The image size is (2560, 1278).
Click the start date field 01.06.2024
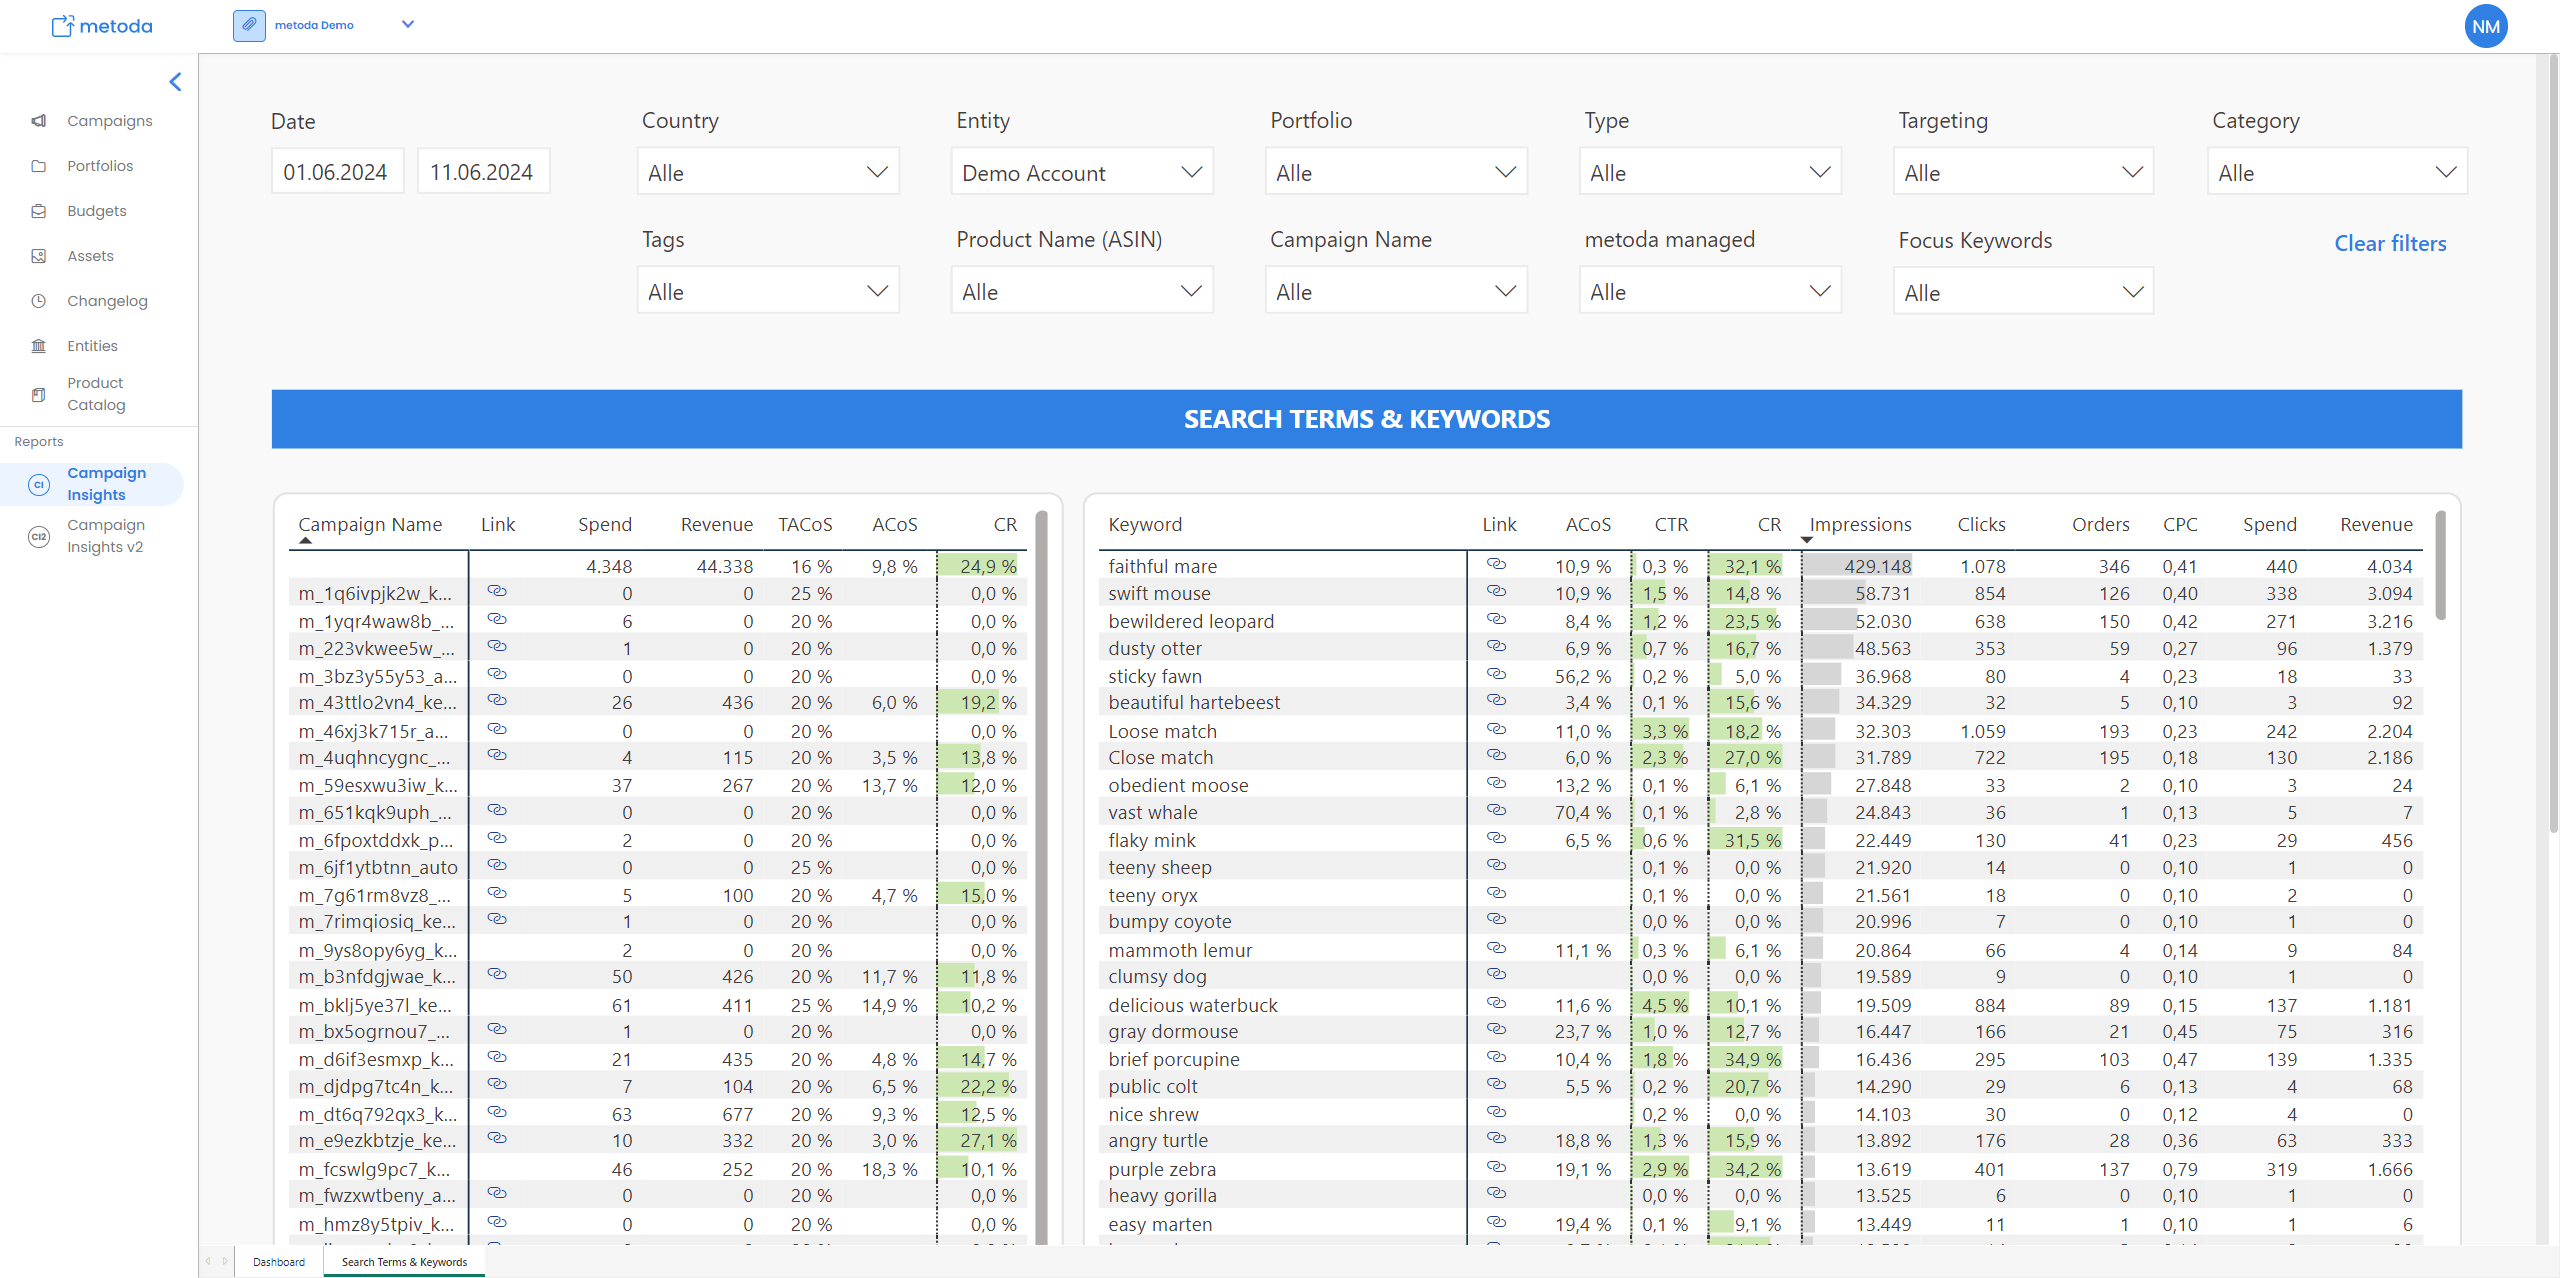(x=336, y=172)
